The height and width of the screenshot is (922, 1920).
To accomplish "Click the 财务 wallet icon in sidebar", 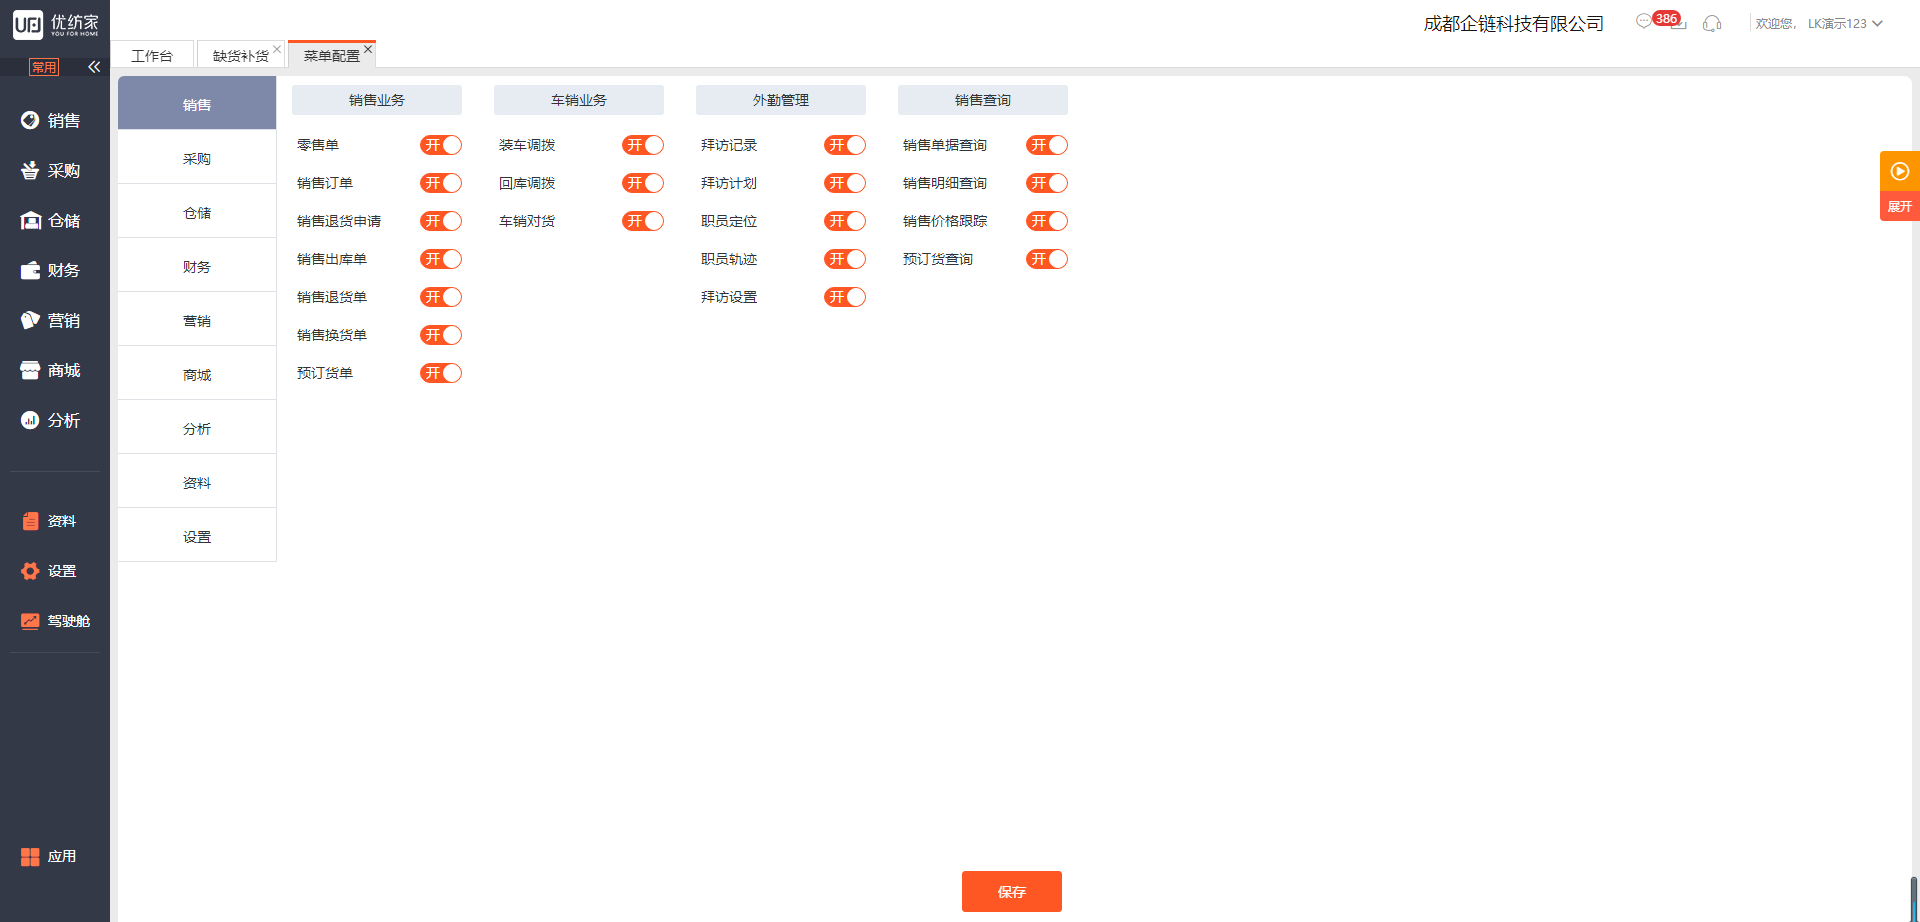I will 30,271.
